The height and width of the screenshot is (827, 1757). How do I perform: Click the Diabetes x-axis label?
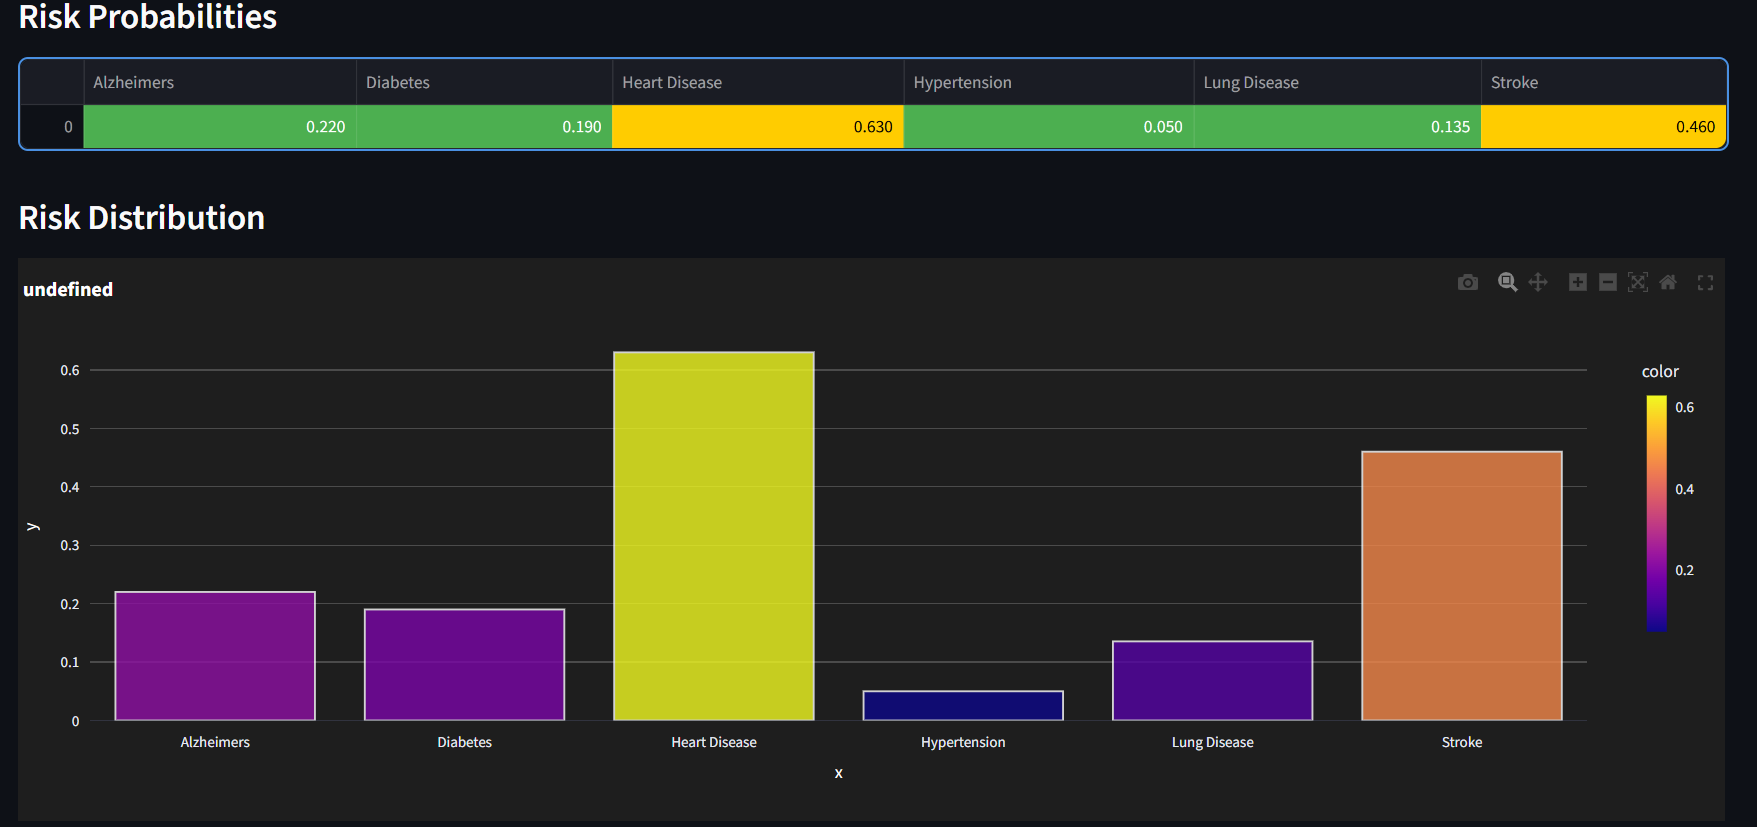[464, 742]
